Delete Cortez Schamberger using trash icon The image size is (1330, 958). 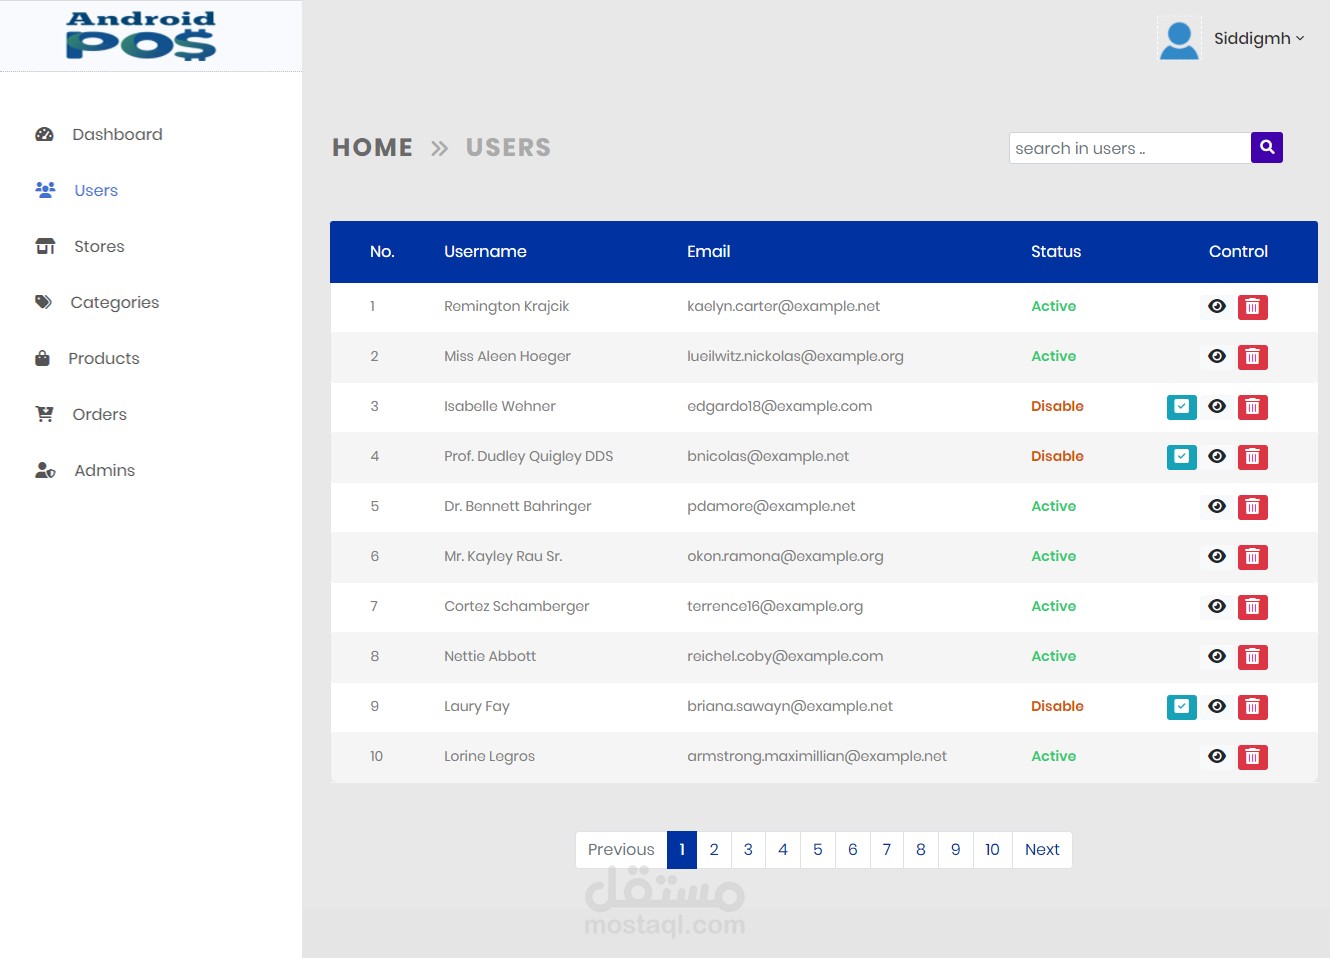click(x=1252, y=607)
